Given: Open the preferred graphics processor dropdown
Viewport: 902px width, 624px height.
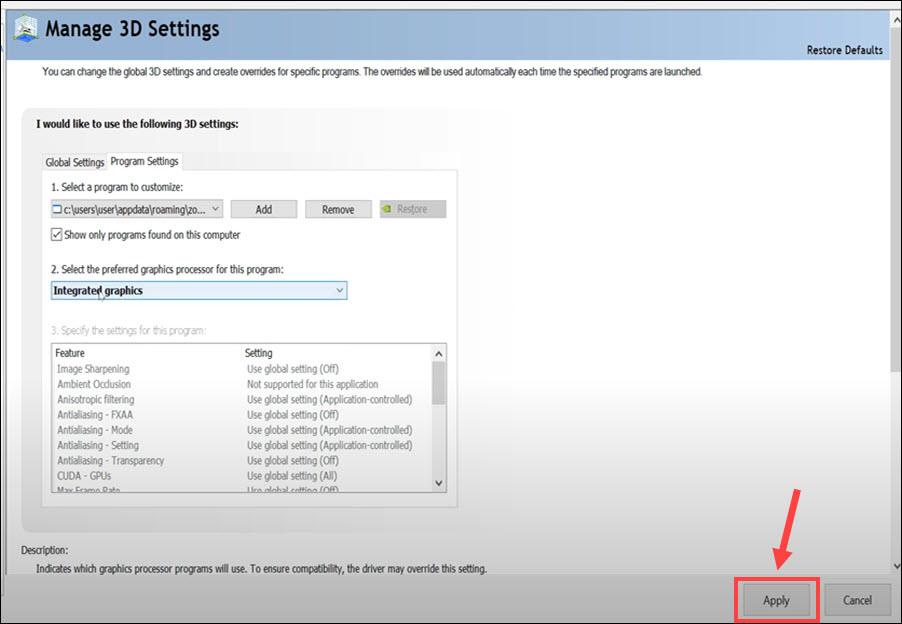Looking at the screenshot, I should [x=339, y=290].
